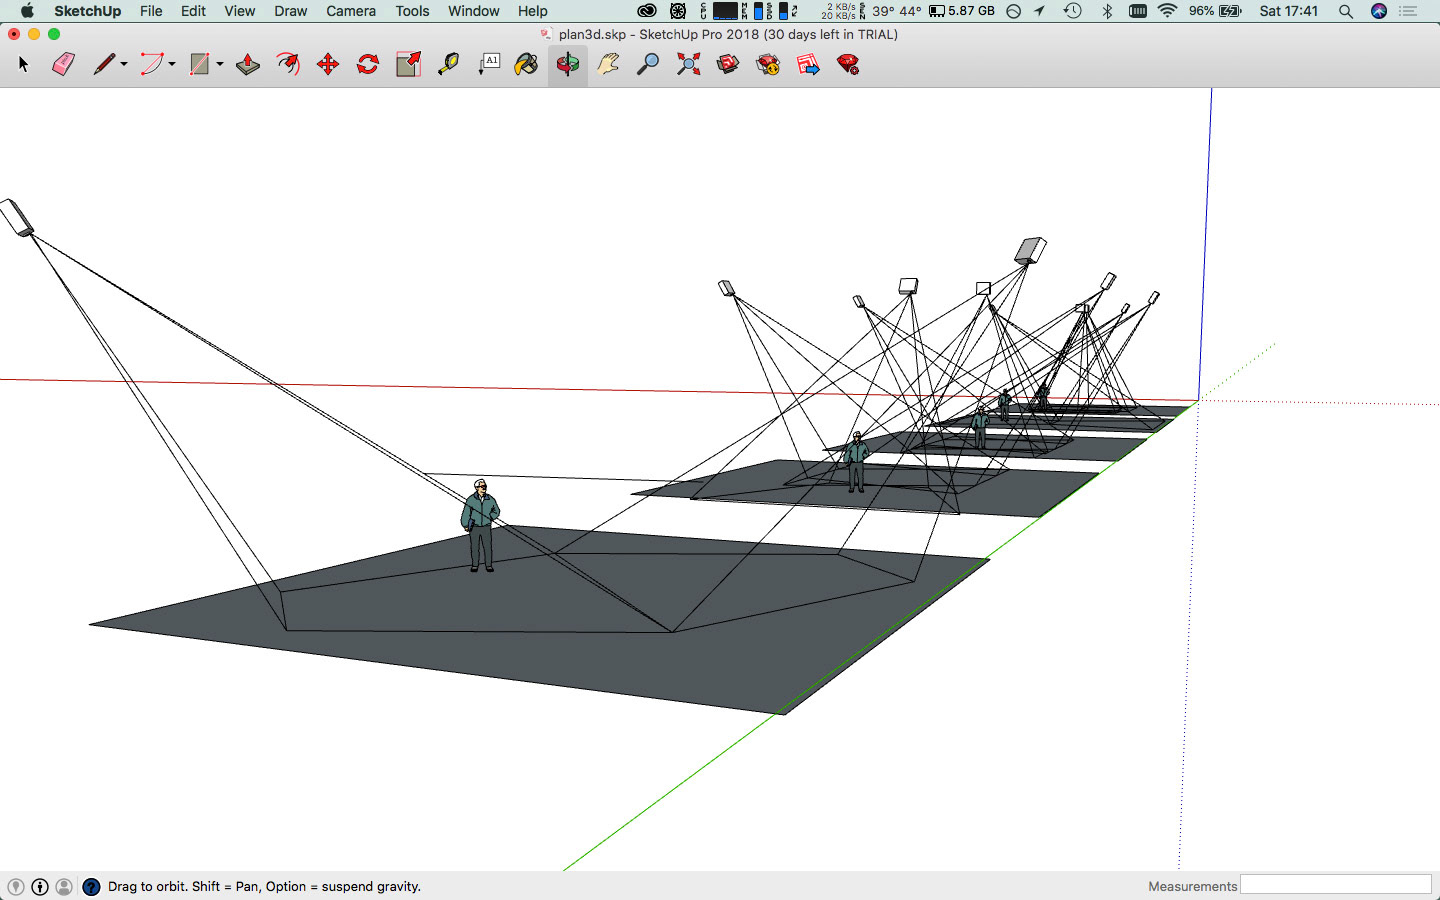1440x900 pixels.
Task: Activate the Push/Pull tool
Action: click(248, 64)
